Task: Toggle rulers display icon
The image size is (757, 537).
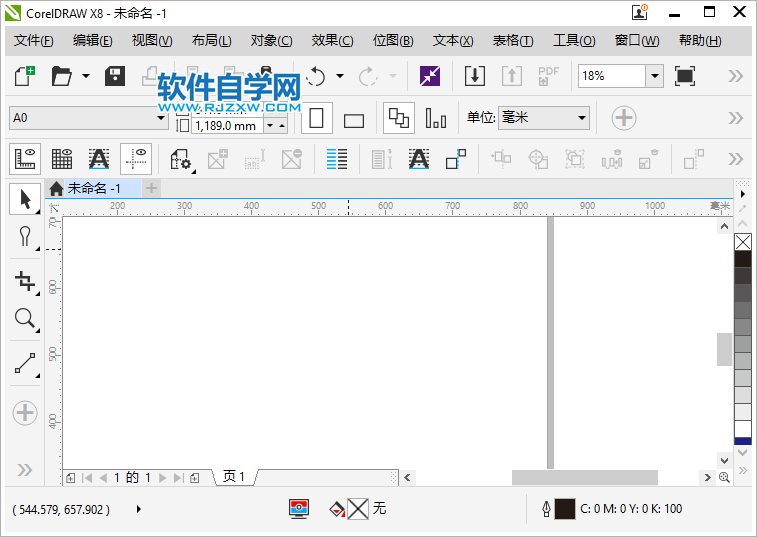Action: (x=25, y=159)
